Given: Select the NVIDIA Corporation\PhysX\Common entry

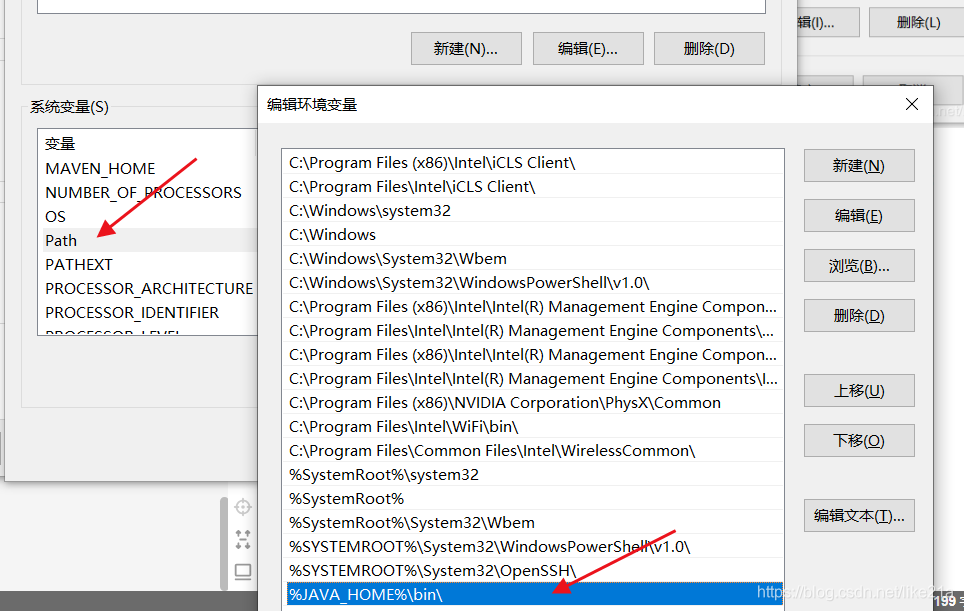Looking at the screenshot, I should (x=533, y=403).
